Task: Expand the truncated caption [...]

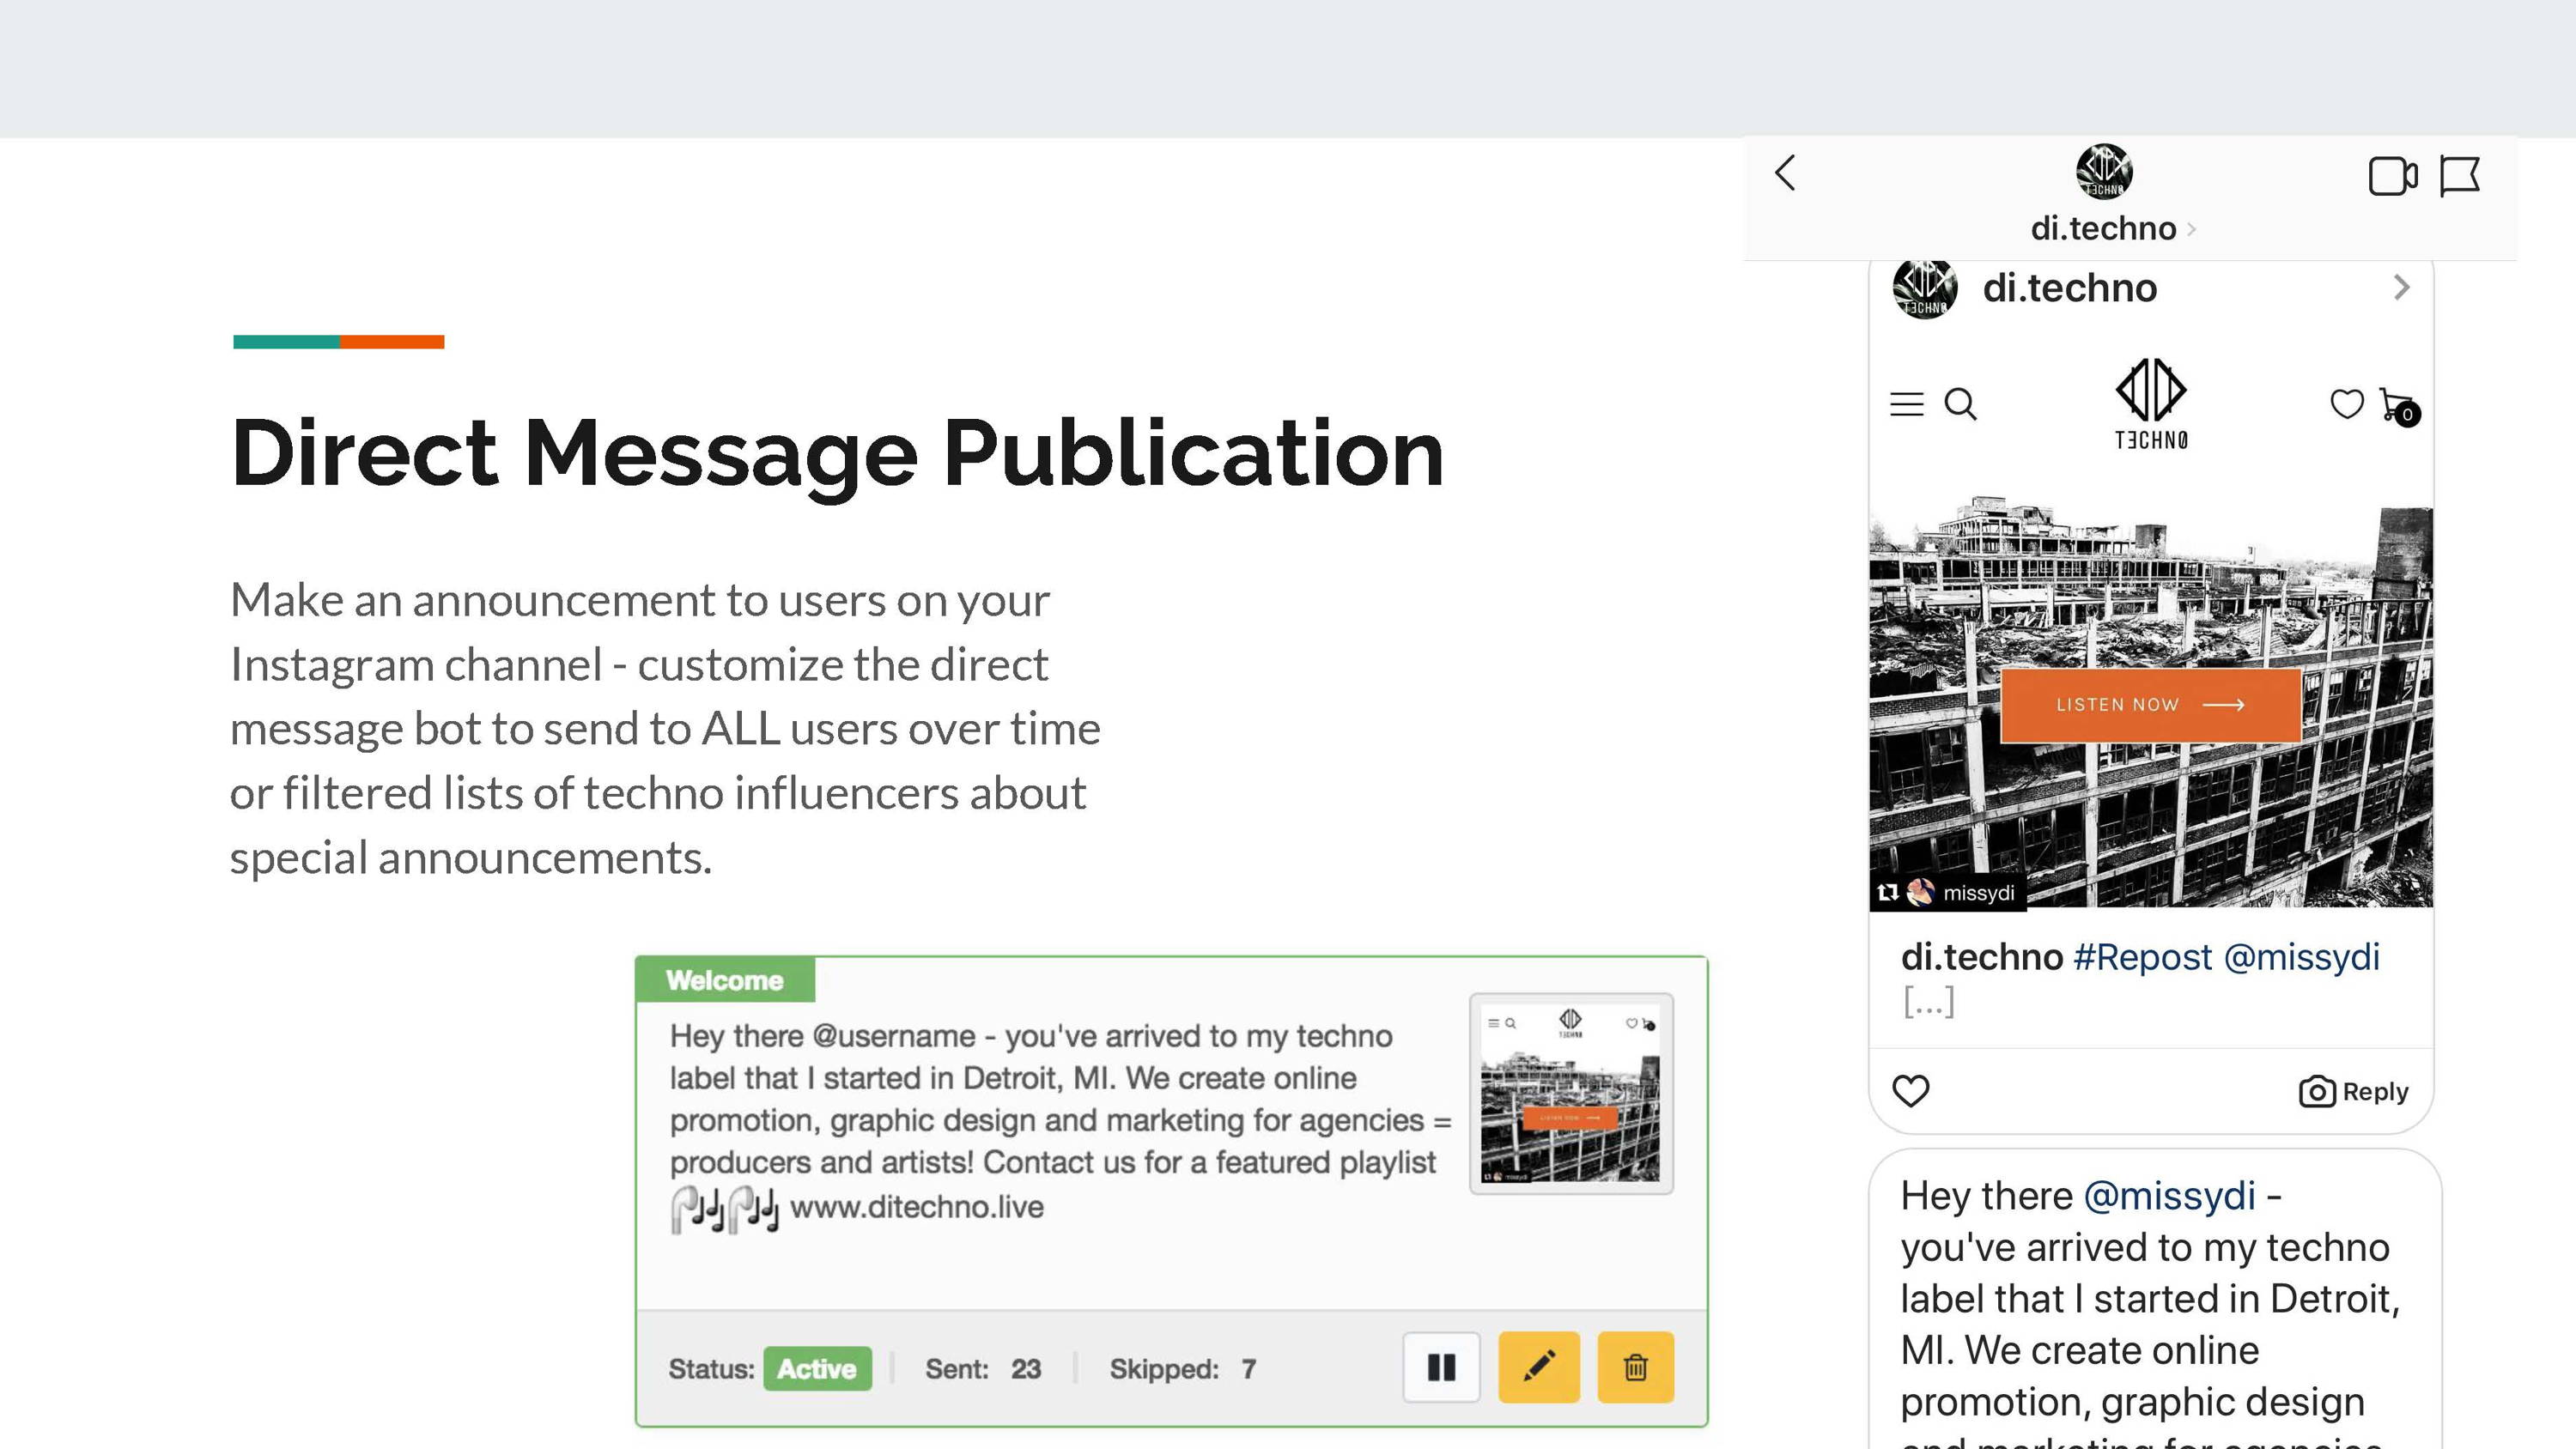Action: 1928,1001
